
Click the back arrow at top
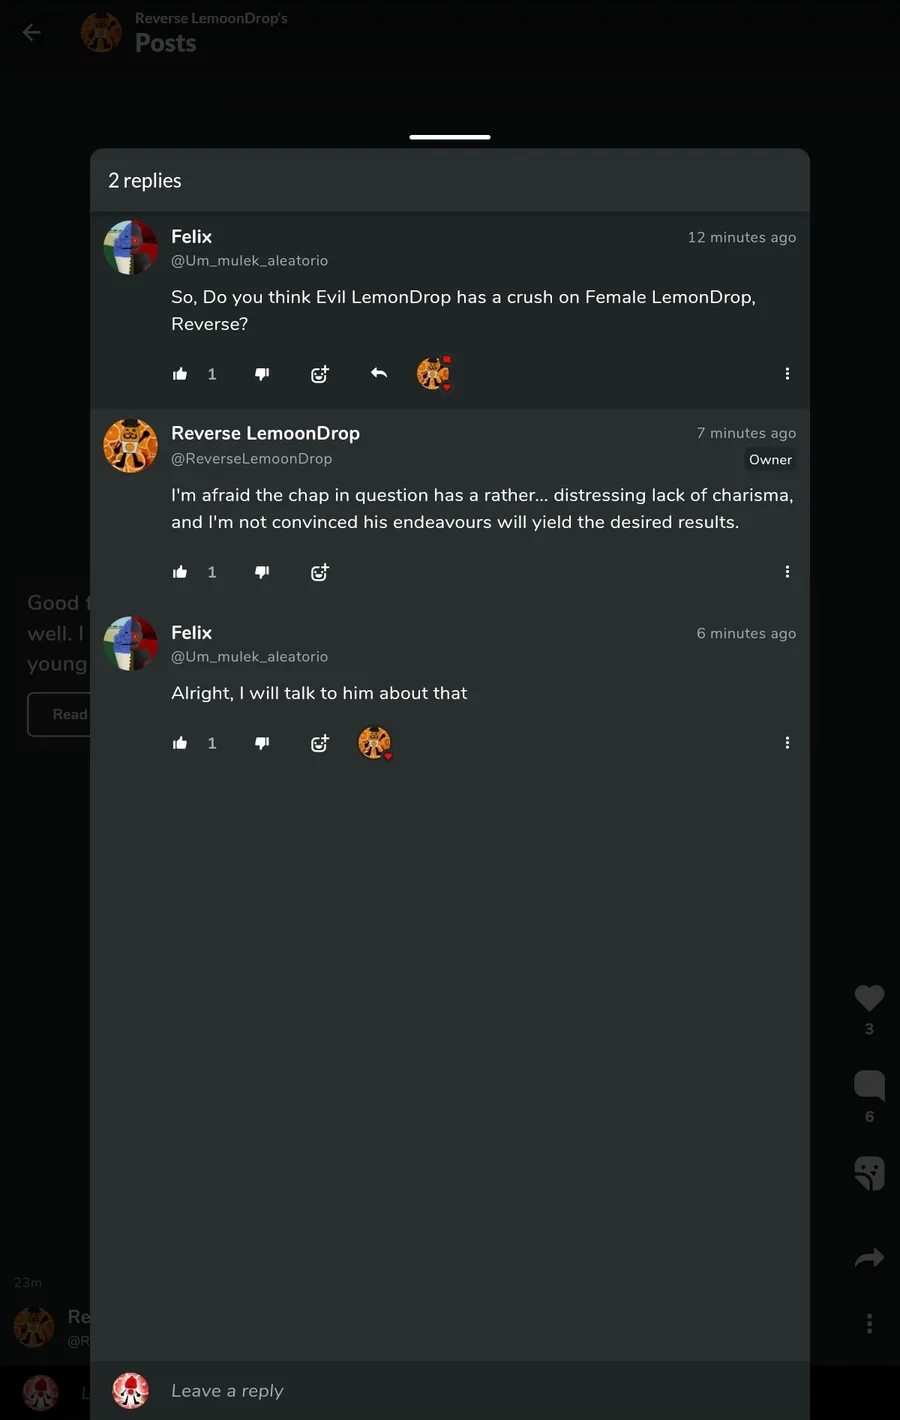(32, 33)
